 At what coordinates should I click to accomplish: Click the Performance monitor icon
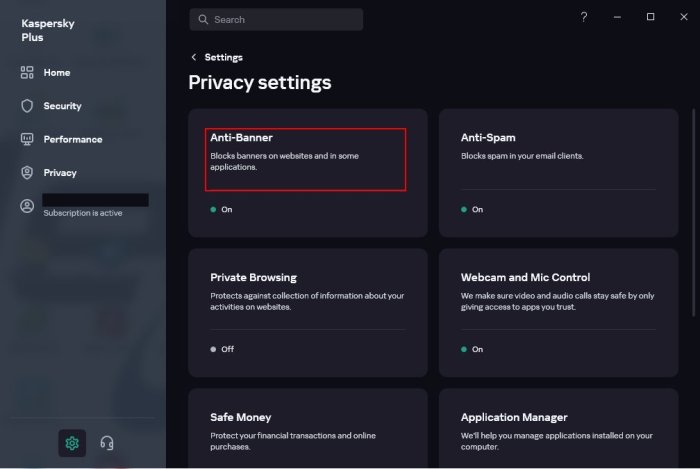coord(28,139)
